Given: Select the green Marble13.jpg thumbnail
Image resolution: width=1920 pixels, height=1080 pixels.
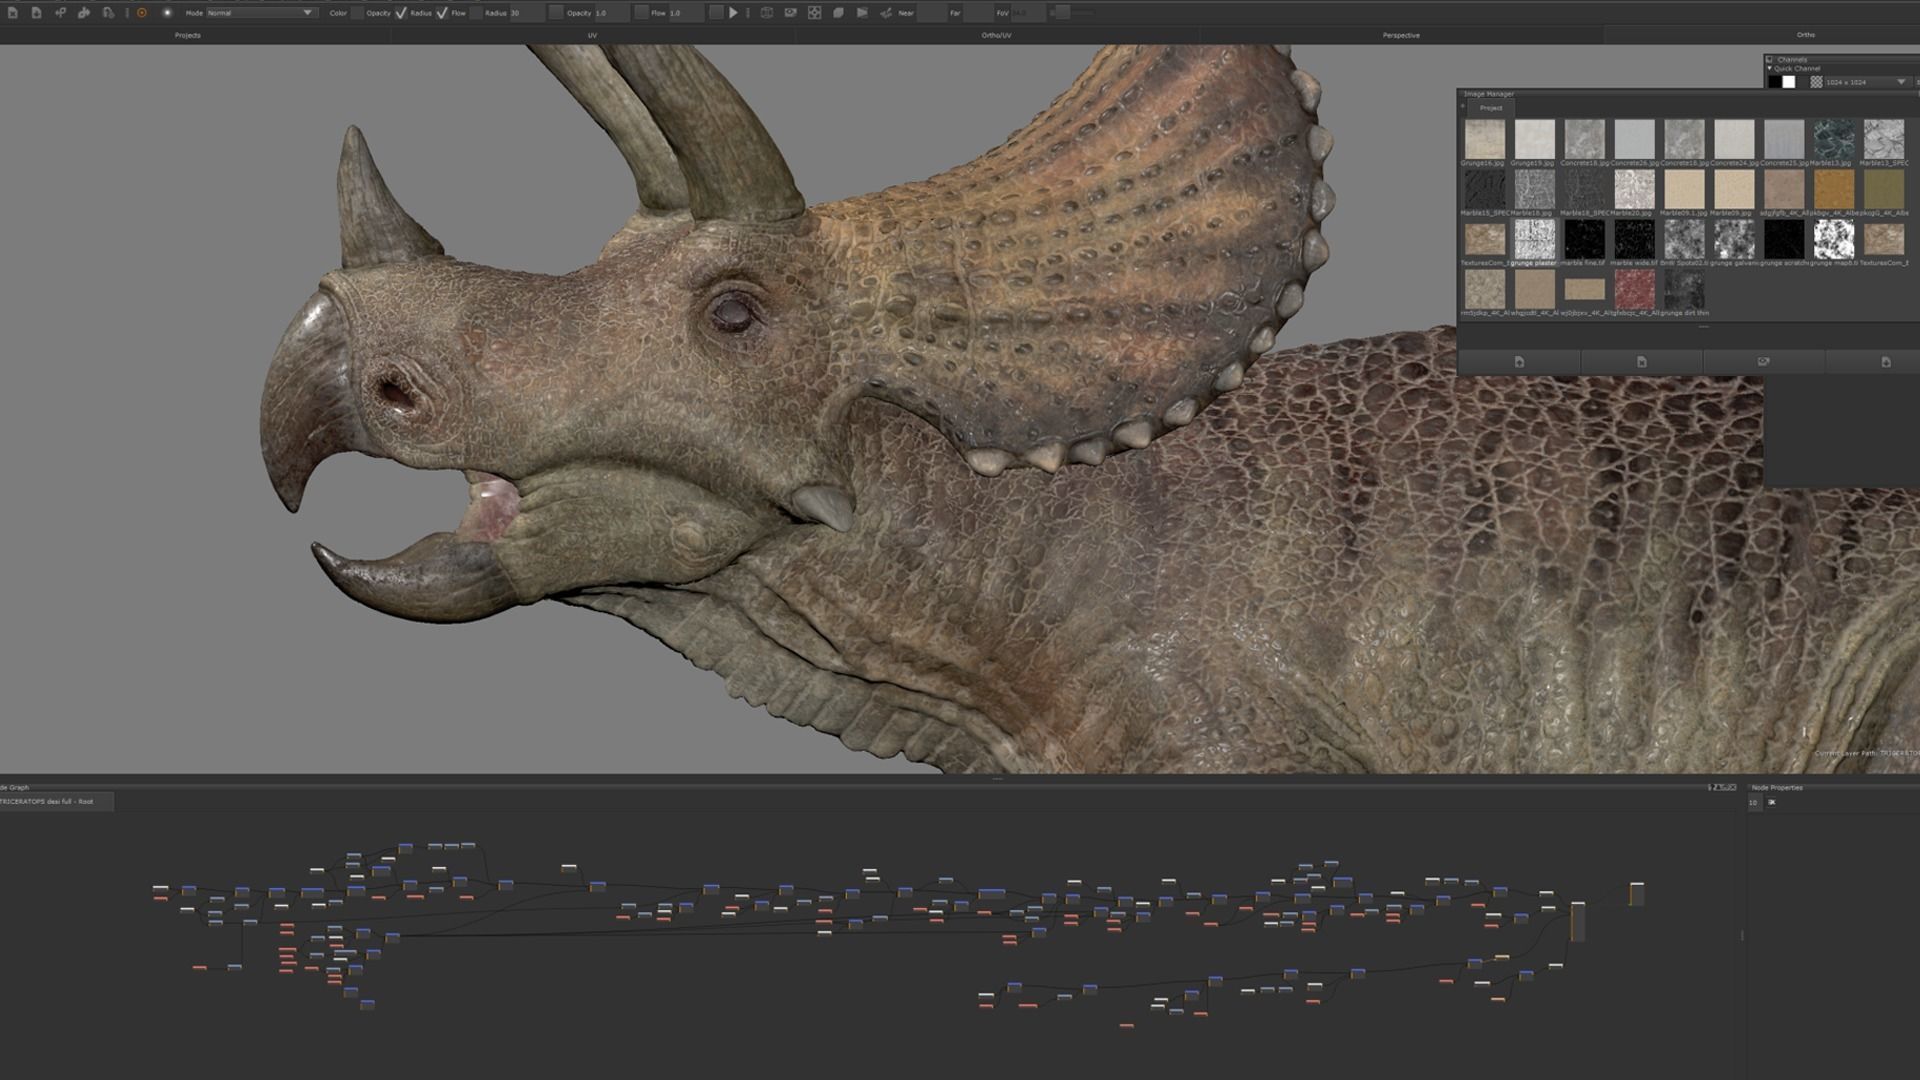Looking at the screenshot, I should (1835, 139).
